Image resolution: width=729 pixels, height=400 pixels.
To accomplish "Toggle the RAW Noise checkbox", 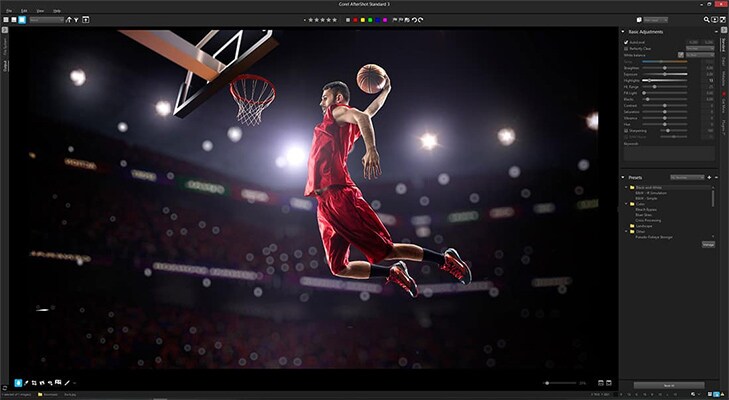I will tap(626, 137).
